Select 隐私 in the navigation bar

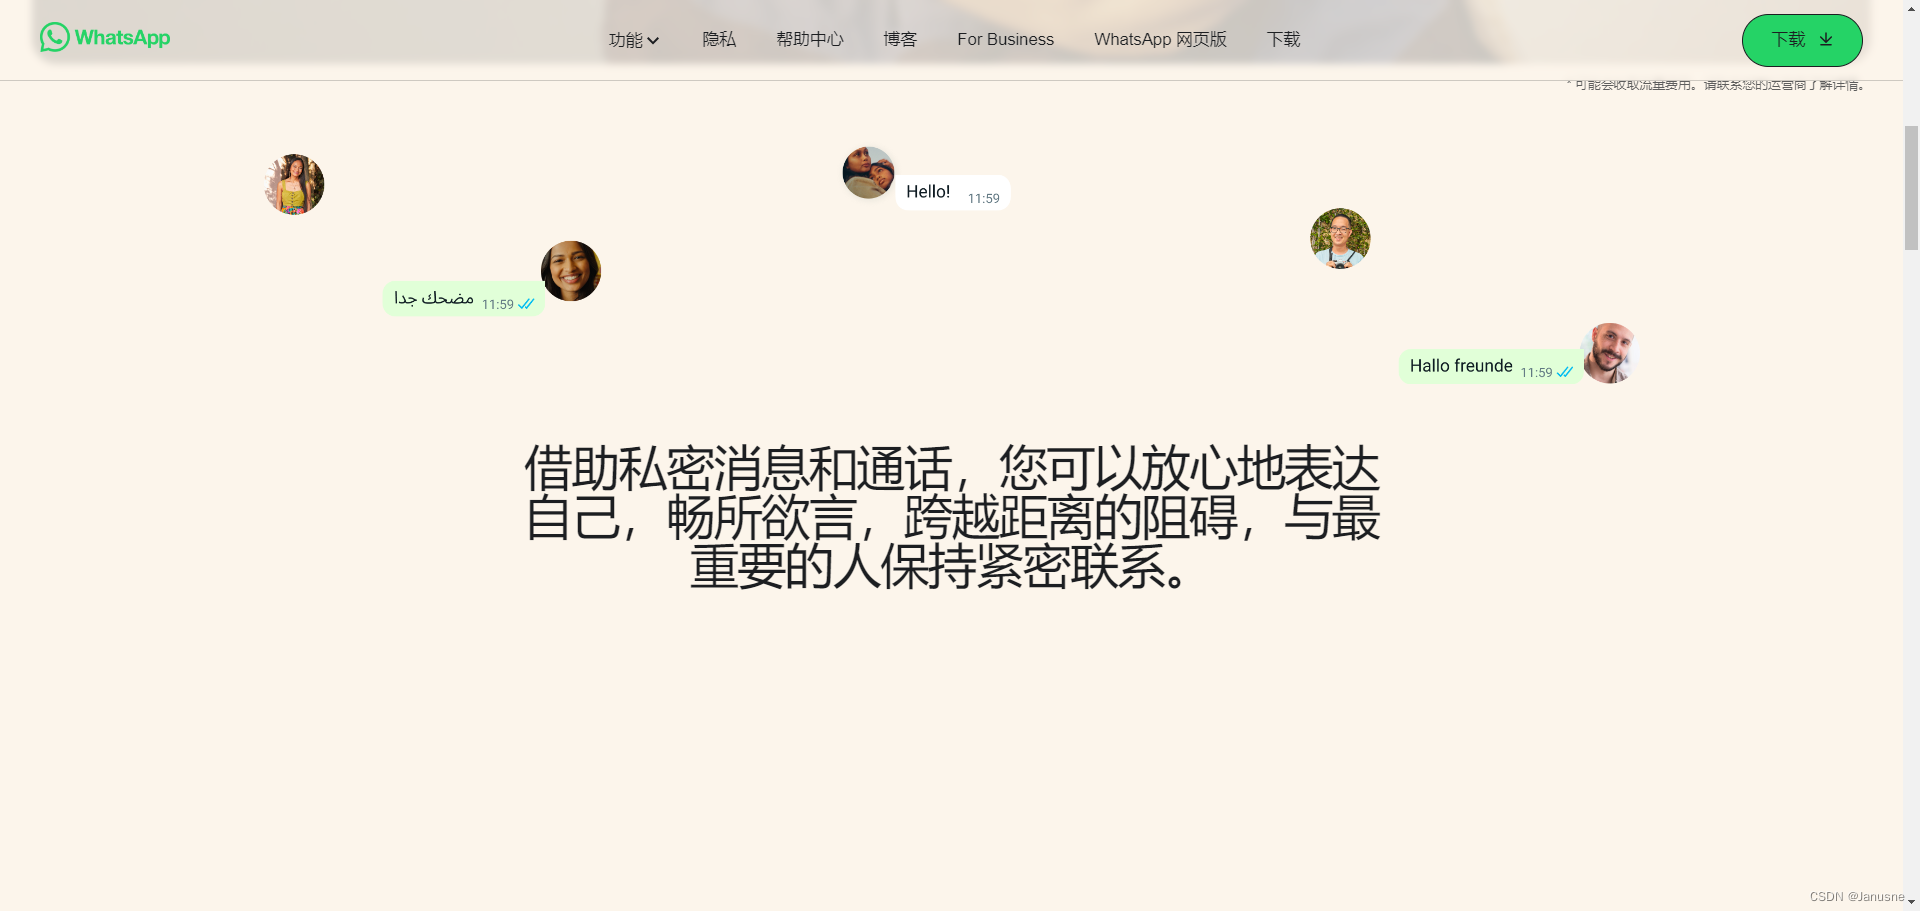(x=718, y=39)
